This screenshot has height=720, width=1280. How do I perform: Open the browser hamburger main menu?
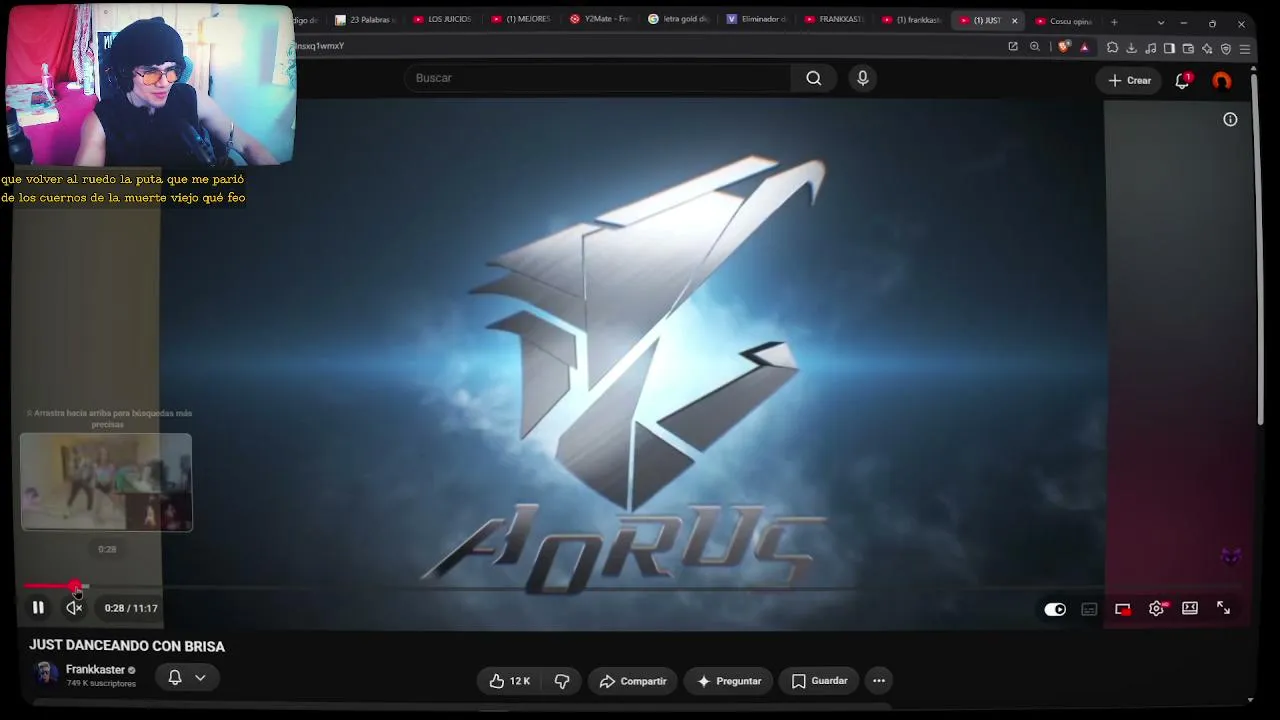click(1245, 48)
